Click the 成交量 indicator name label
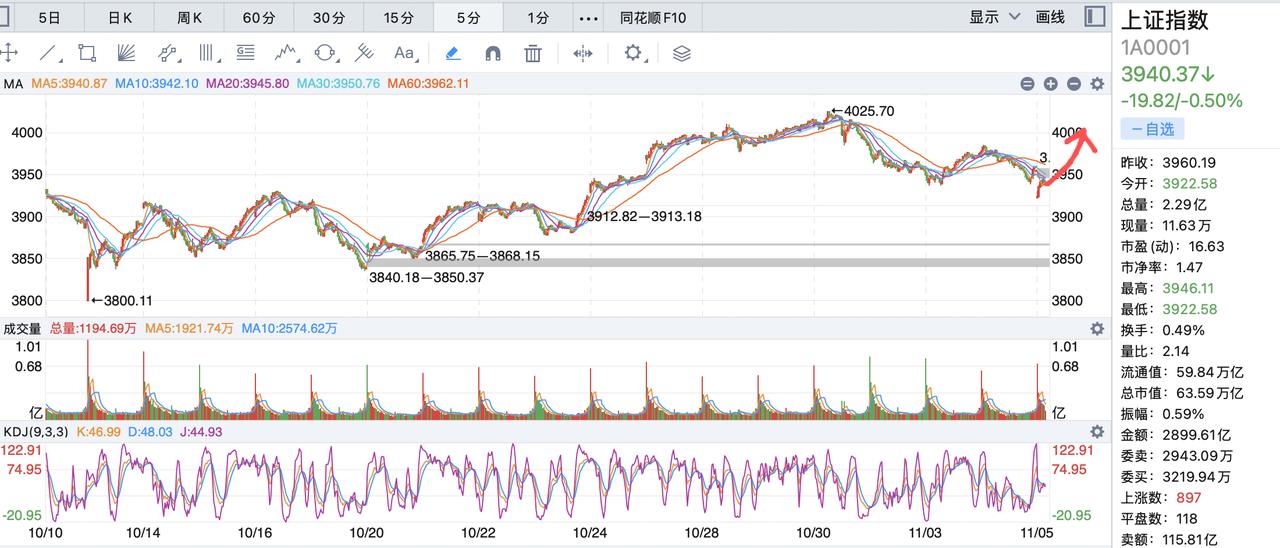Screen dimensions: 1280x548 click(22, 328)
